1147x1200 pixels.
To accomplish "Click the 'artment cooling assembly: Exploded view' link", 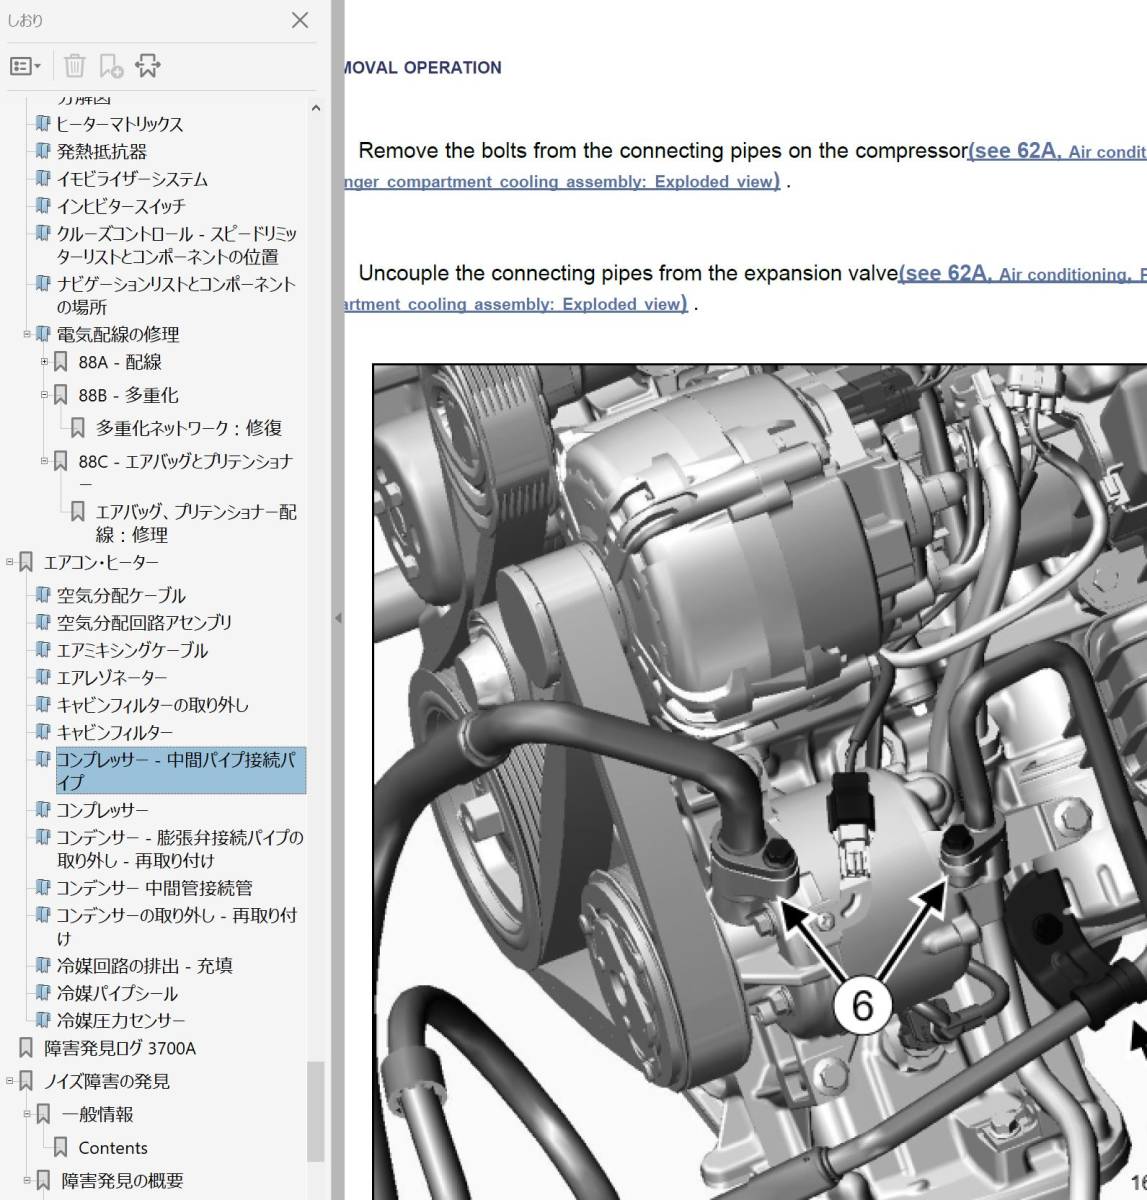I will pyautogui.click(x=516, y=304).
